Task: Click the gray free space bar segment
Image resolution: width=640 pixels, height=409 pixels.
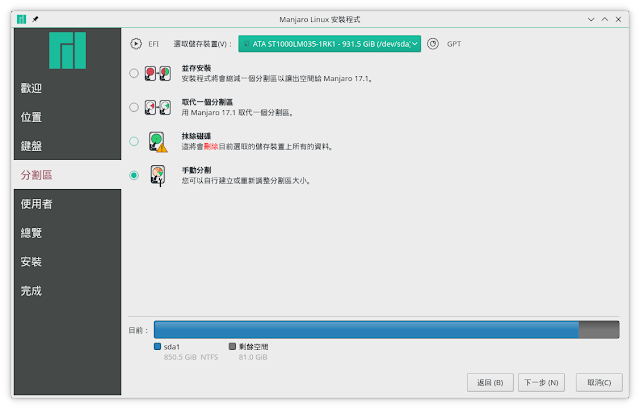Action: click(599, 330)
